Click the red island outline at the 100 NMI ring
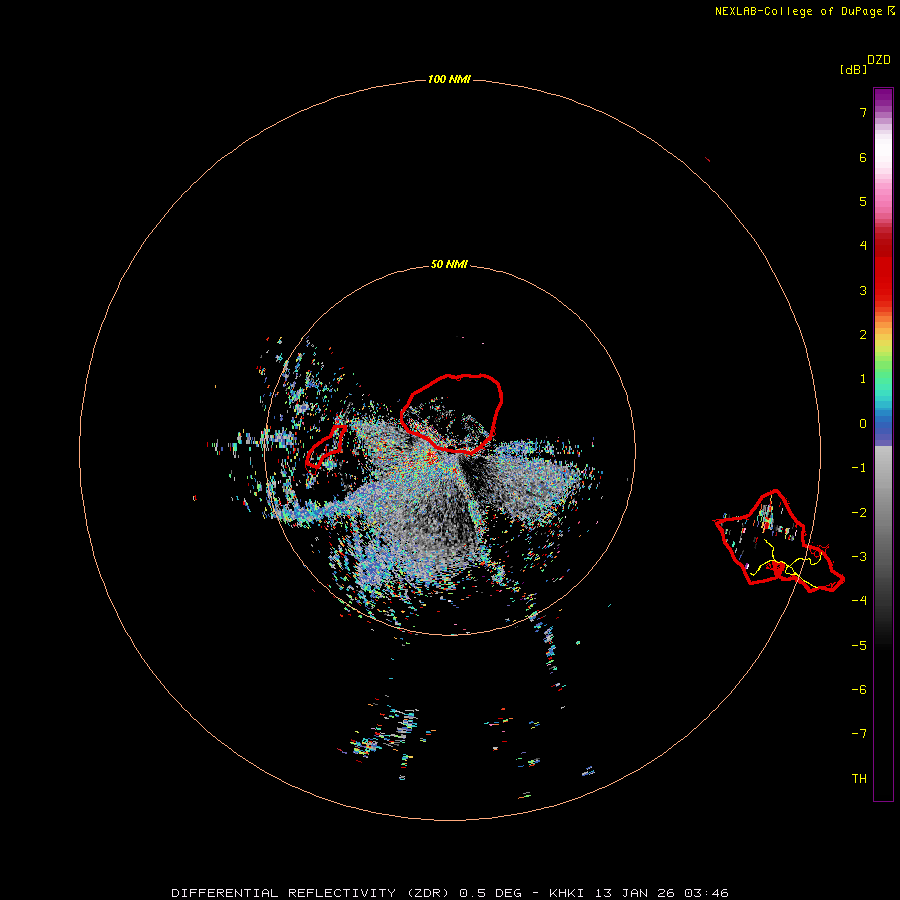Image resolution: width=900 pixels, height=900 pixels. (x=779, y=541)
